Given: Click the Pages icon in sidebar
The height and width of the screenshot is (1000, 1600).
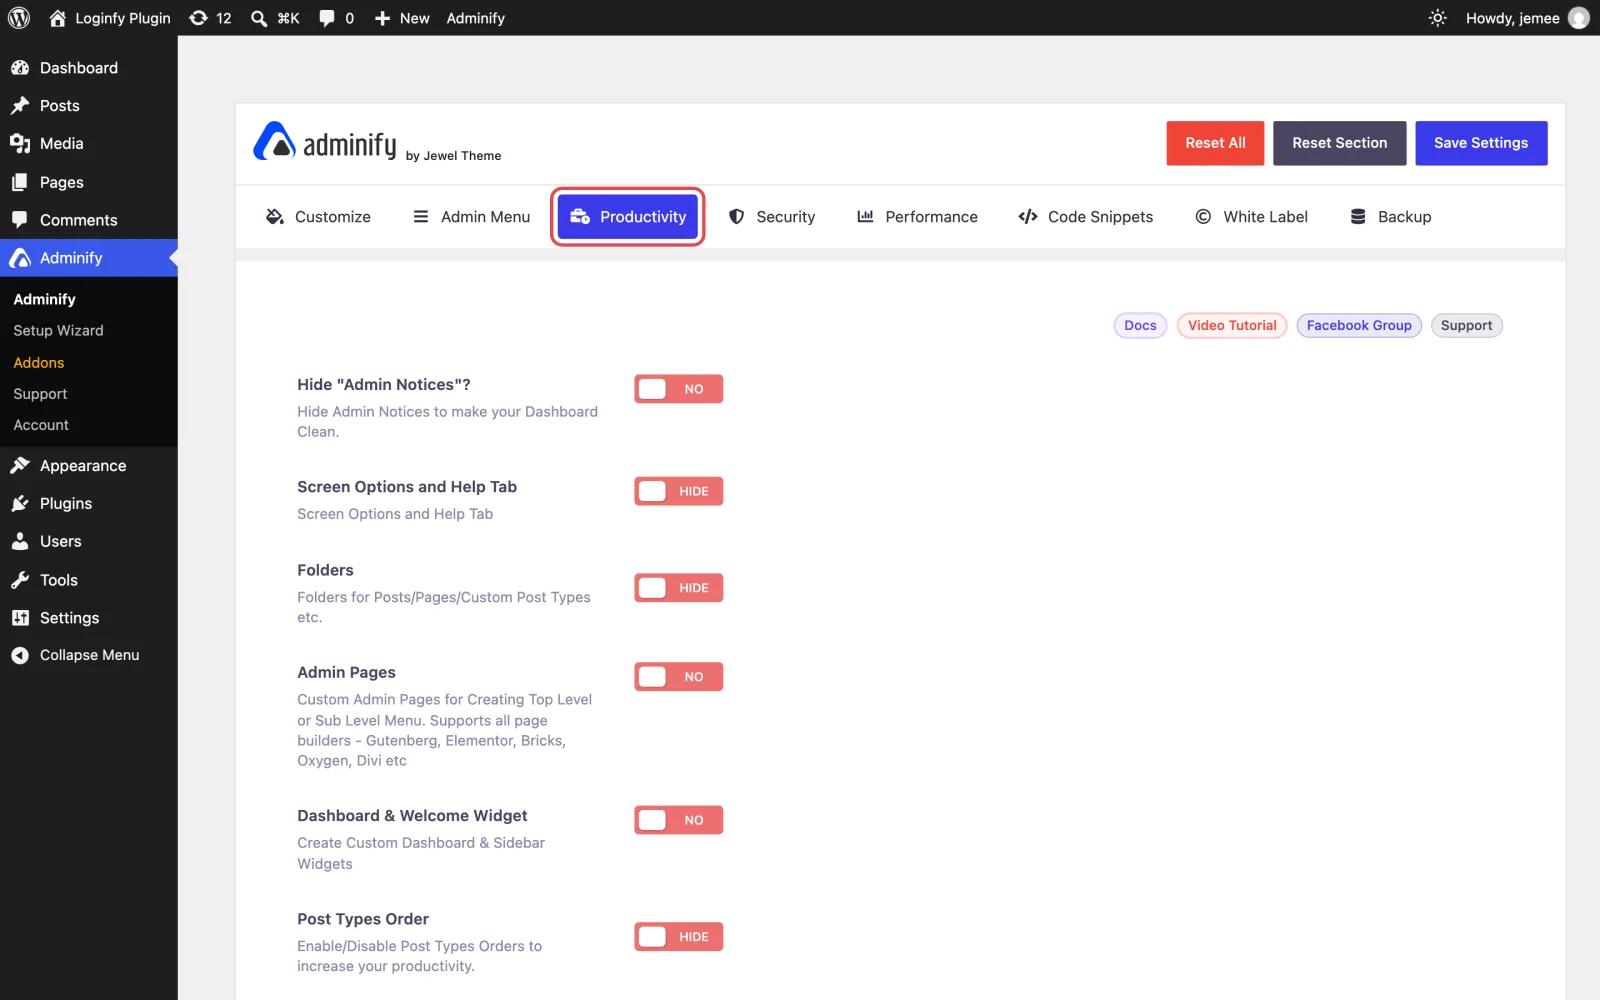Looking at the screenshot, I should point(20,182).
